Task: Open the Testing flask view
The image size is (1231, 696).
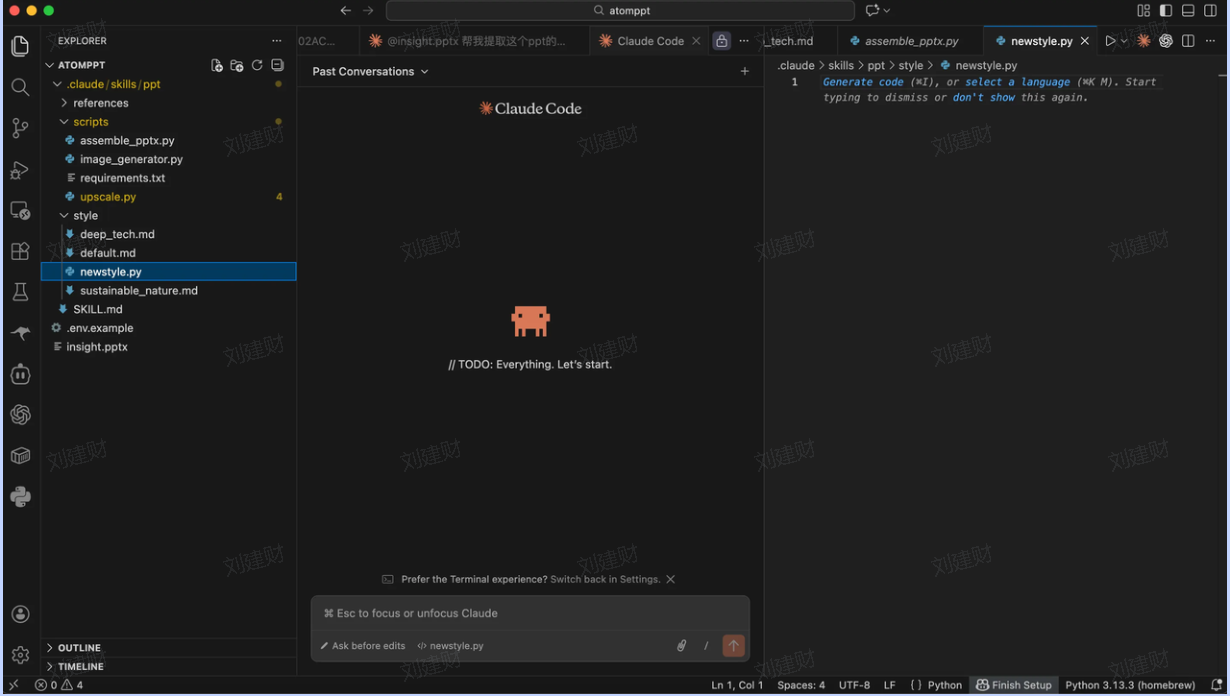Action: click(20, 292)
